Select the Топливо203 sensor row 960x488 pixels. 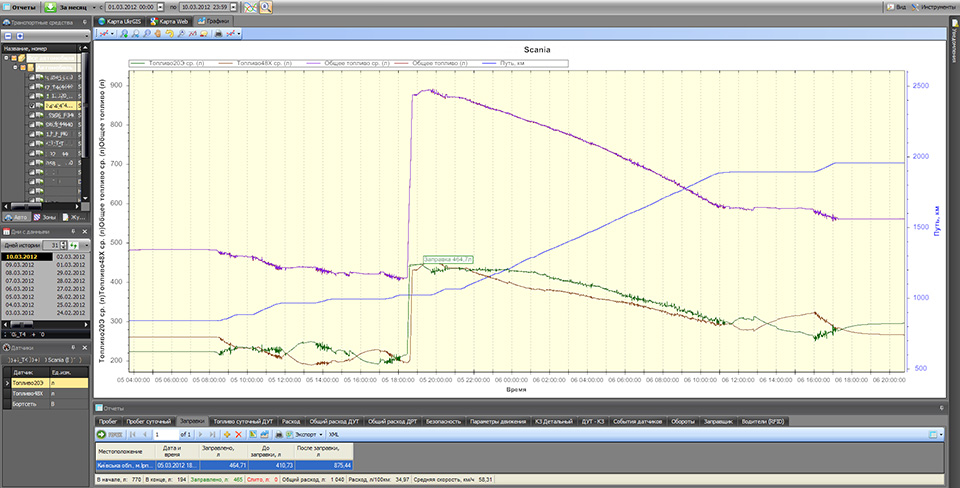46,383
